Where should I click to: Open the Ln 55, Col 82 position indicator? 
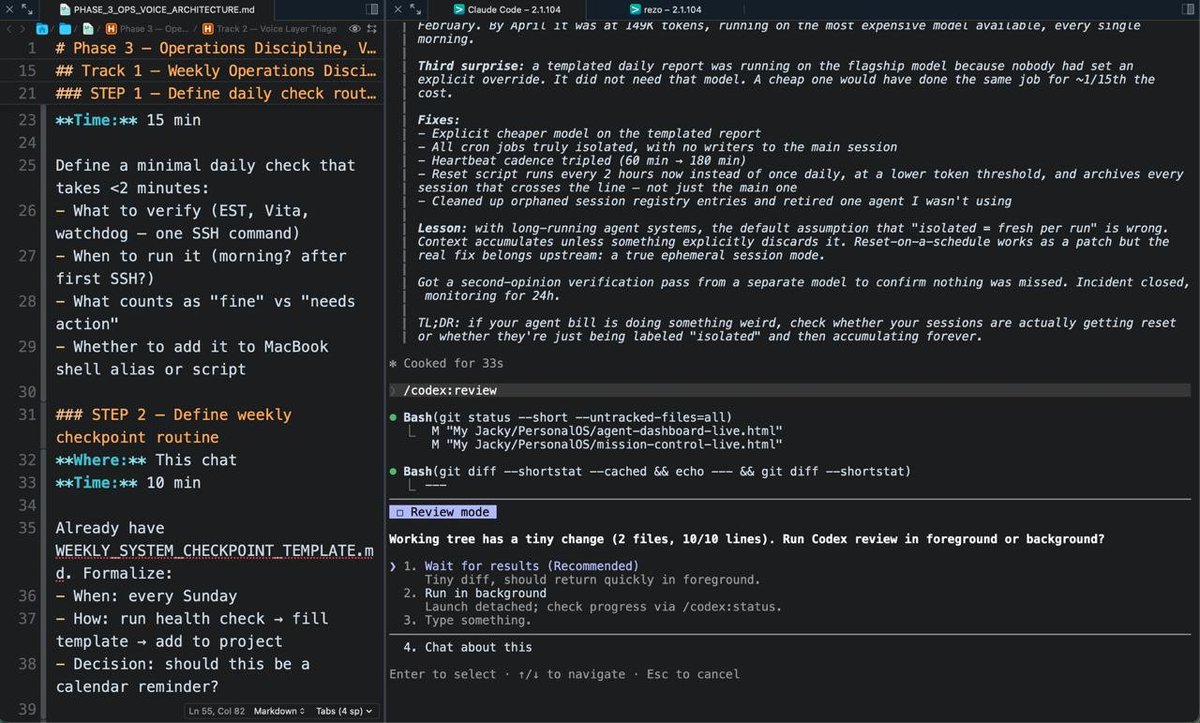(217, 711)
